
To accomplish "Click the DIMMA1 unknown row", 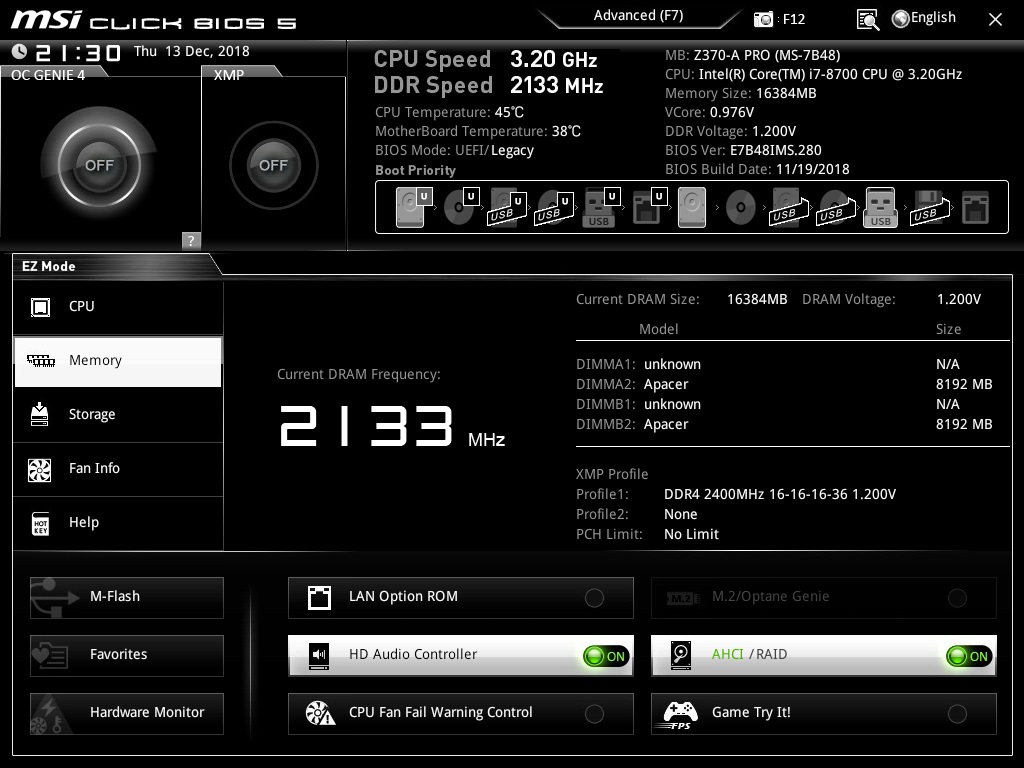I will coord(784,364).
